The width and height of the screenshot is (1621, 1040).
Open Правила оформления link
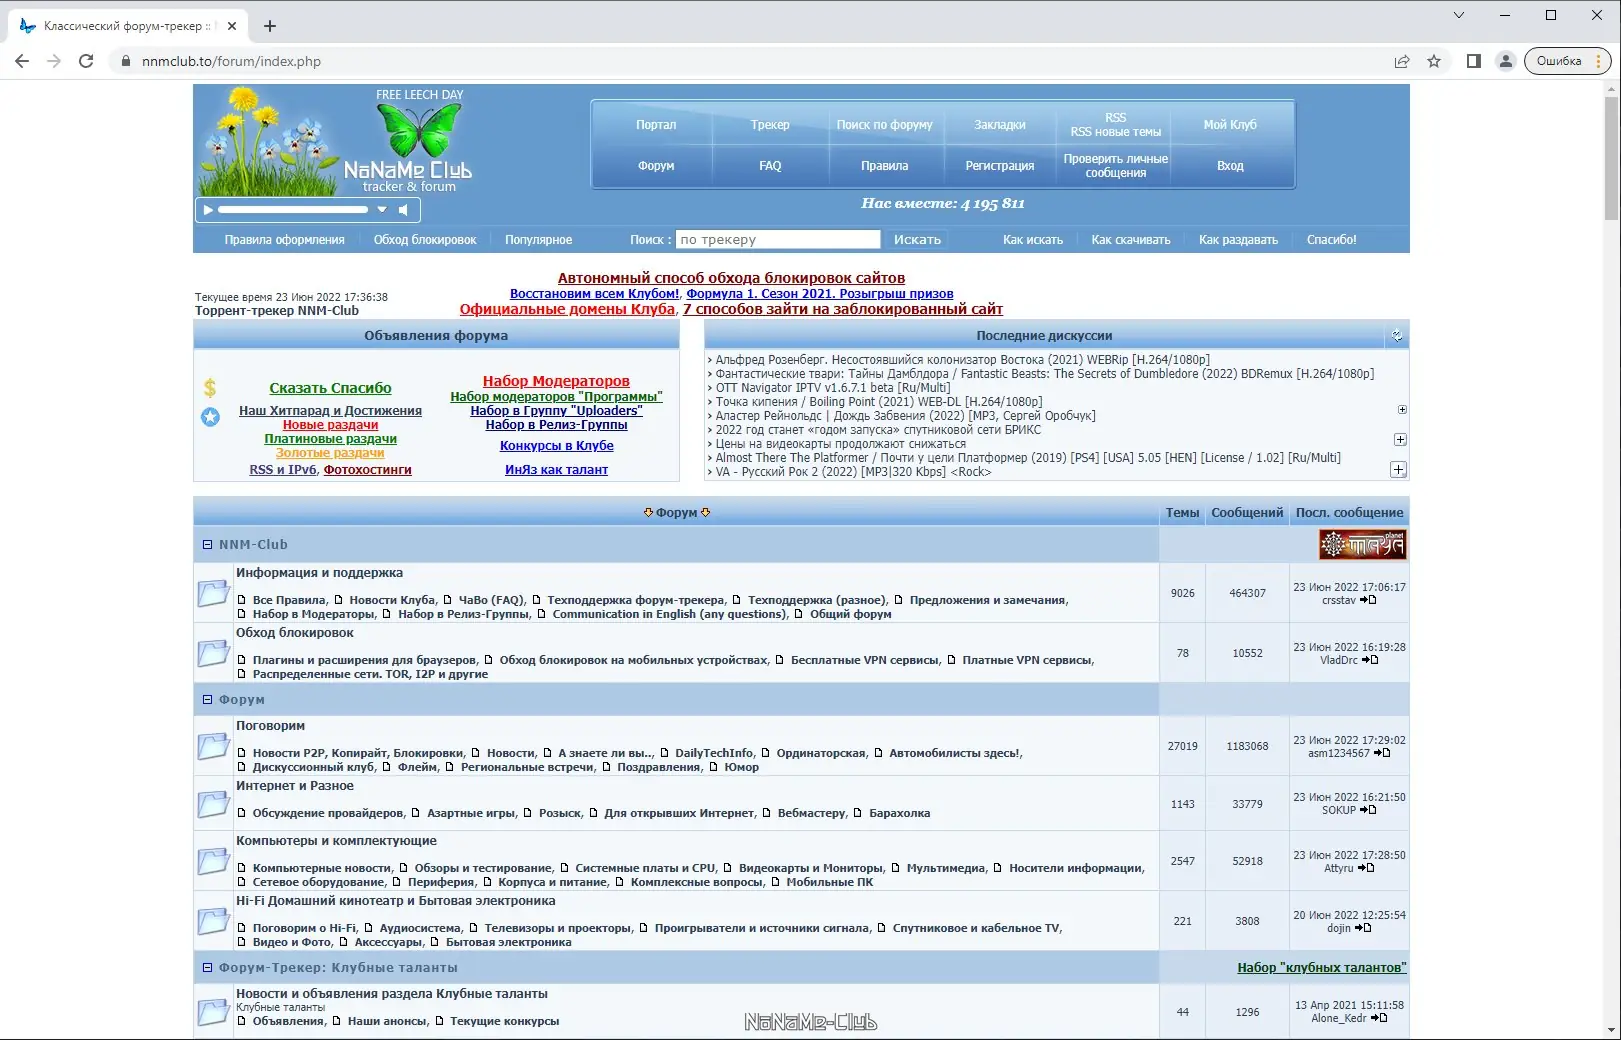tap(284, 240)
